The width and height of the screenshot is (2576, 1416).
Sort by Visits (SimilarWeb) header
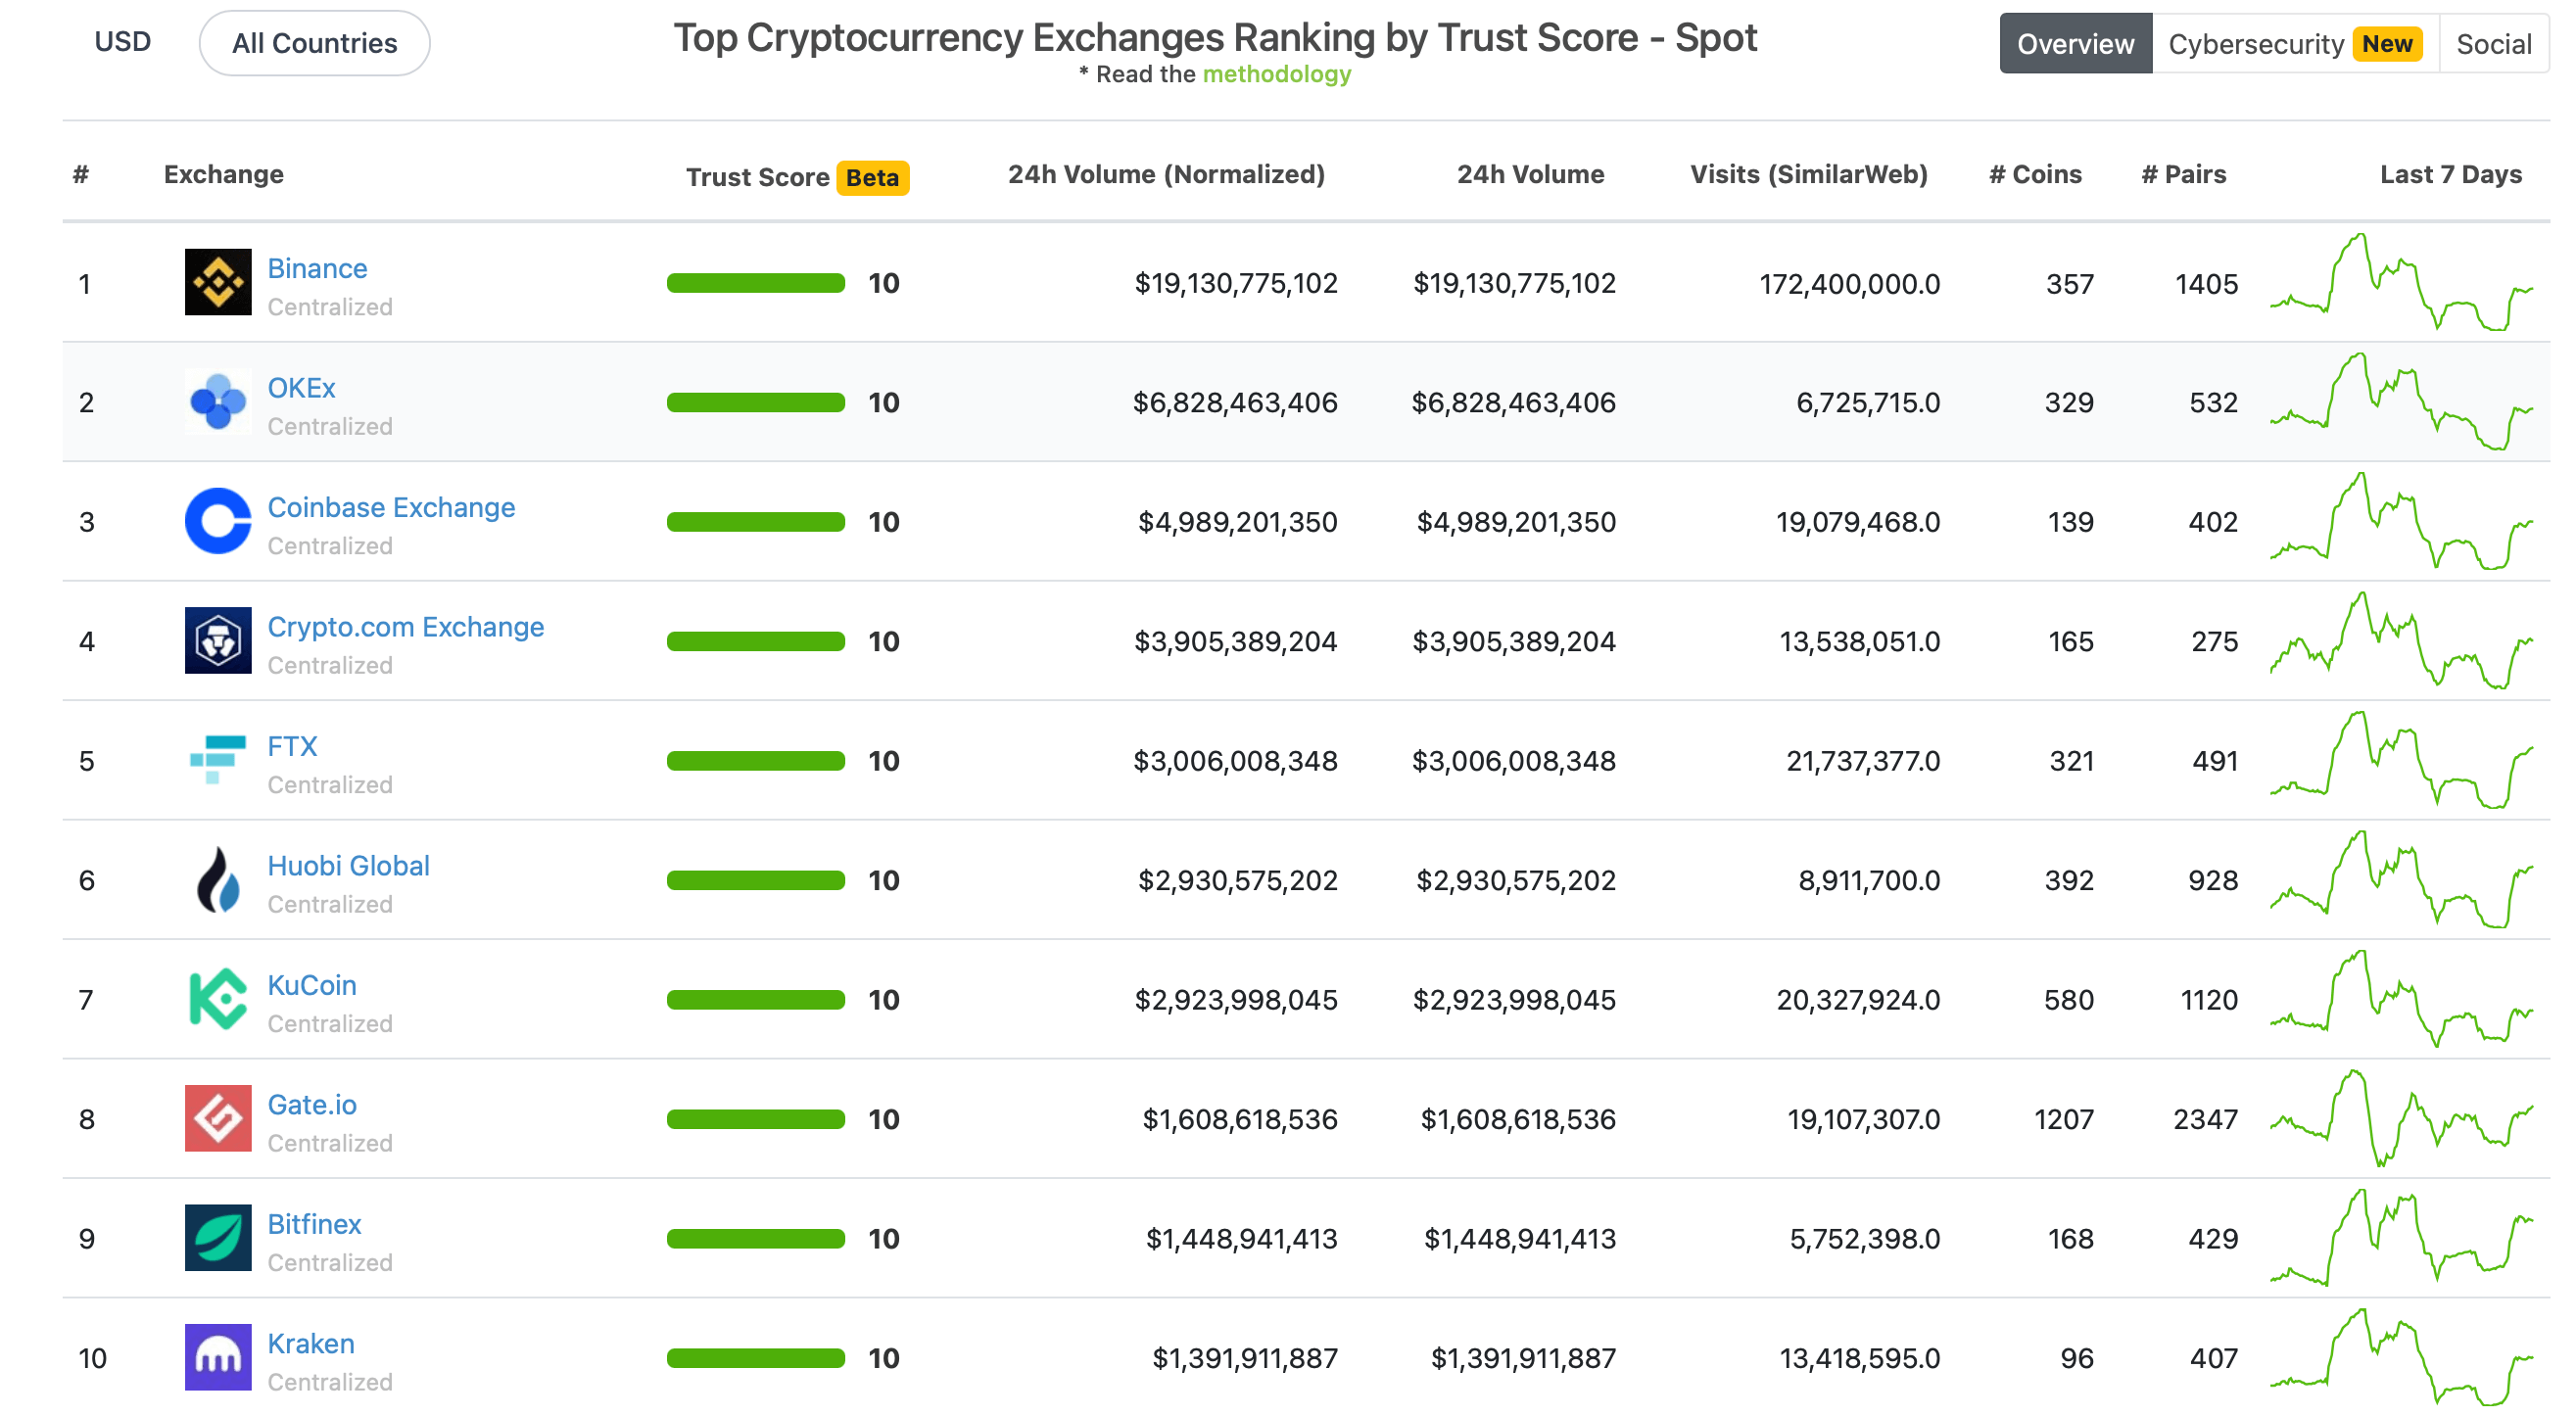(1808, 174)
